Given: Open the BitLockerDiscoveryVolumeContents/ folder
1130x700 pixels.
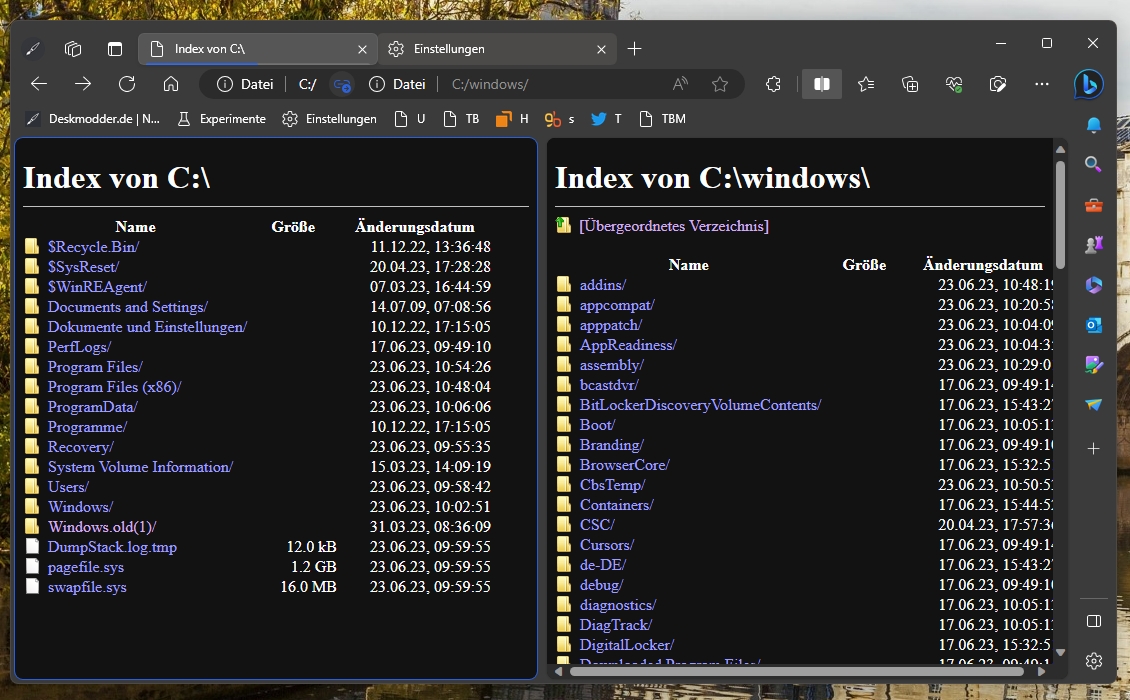Looking at the screenshot, I should click(700, 405).
